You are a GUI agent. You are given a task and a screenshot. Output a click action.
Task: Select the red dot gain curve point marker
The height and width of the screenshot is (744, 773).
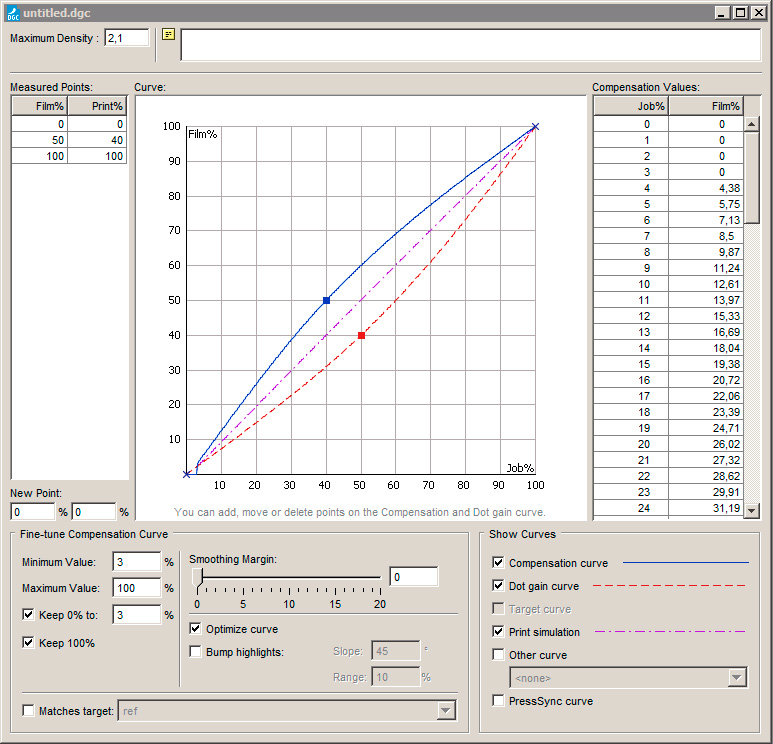point(361,335)
